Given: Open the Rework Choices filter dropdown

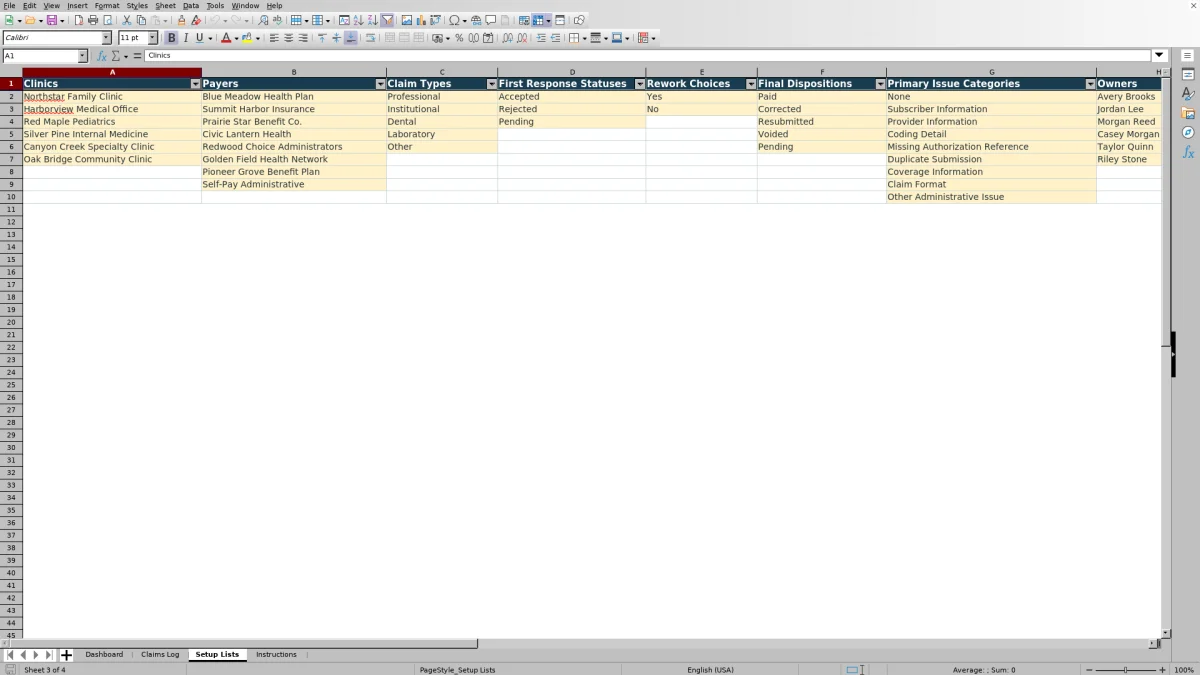Looking at the screenshot, I should (x=751, y=84).
